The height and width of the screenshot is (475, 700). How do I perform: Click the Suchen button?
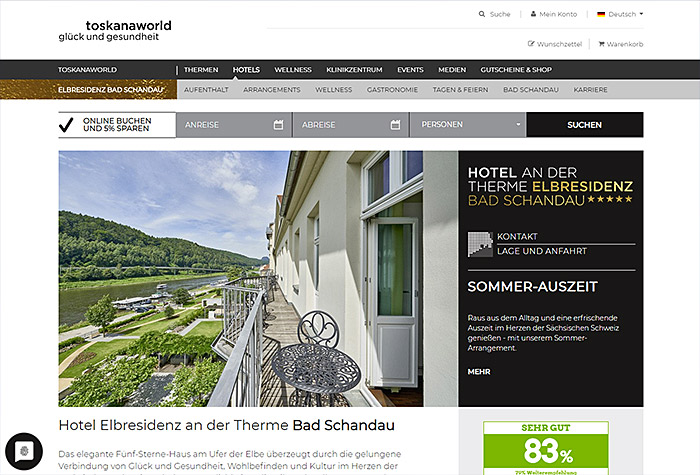click(585, 125)
